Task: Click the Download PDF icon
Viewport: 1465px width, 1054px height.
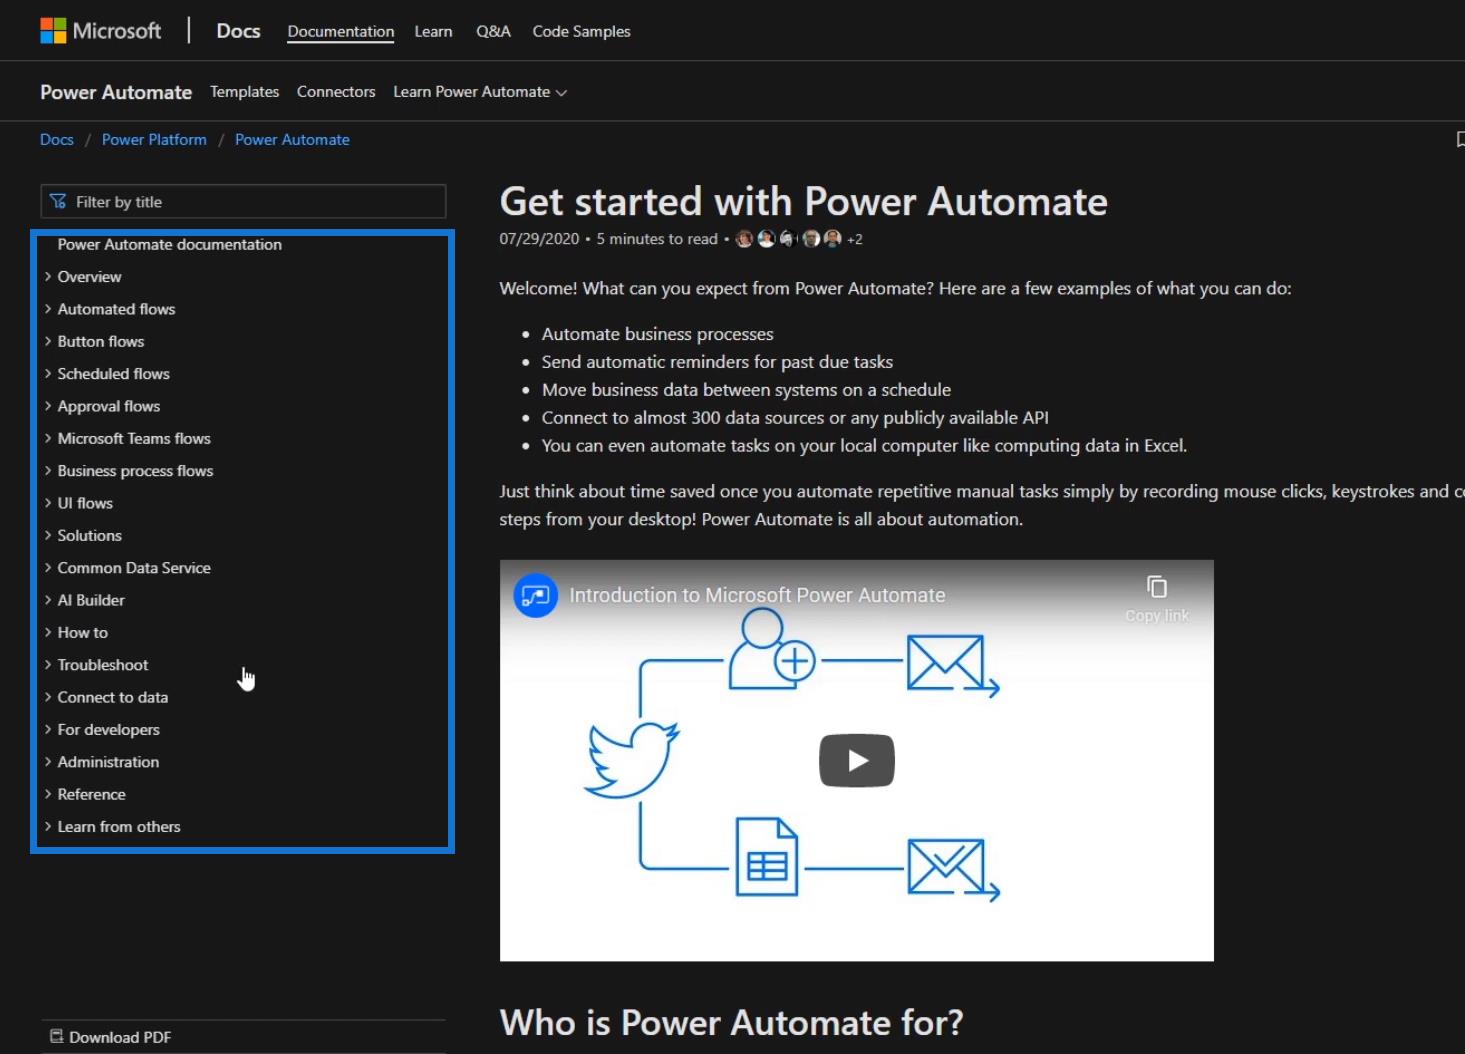Action: point(57,1037)
